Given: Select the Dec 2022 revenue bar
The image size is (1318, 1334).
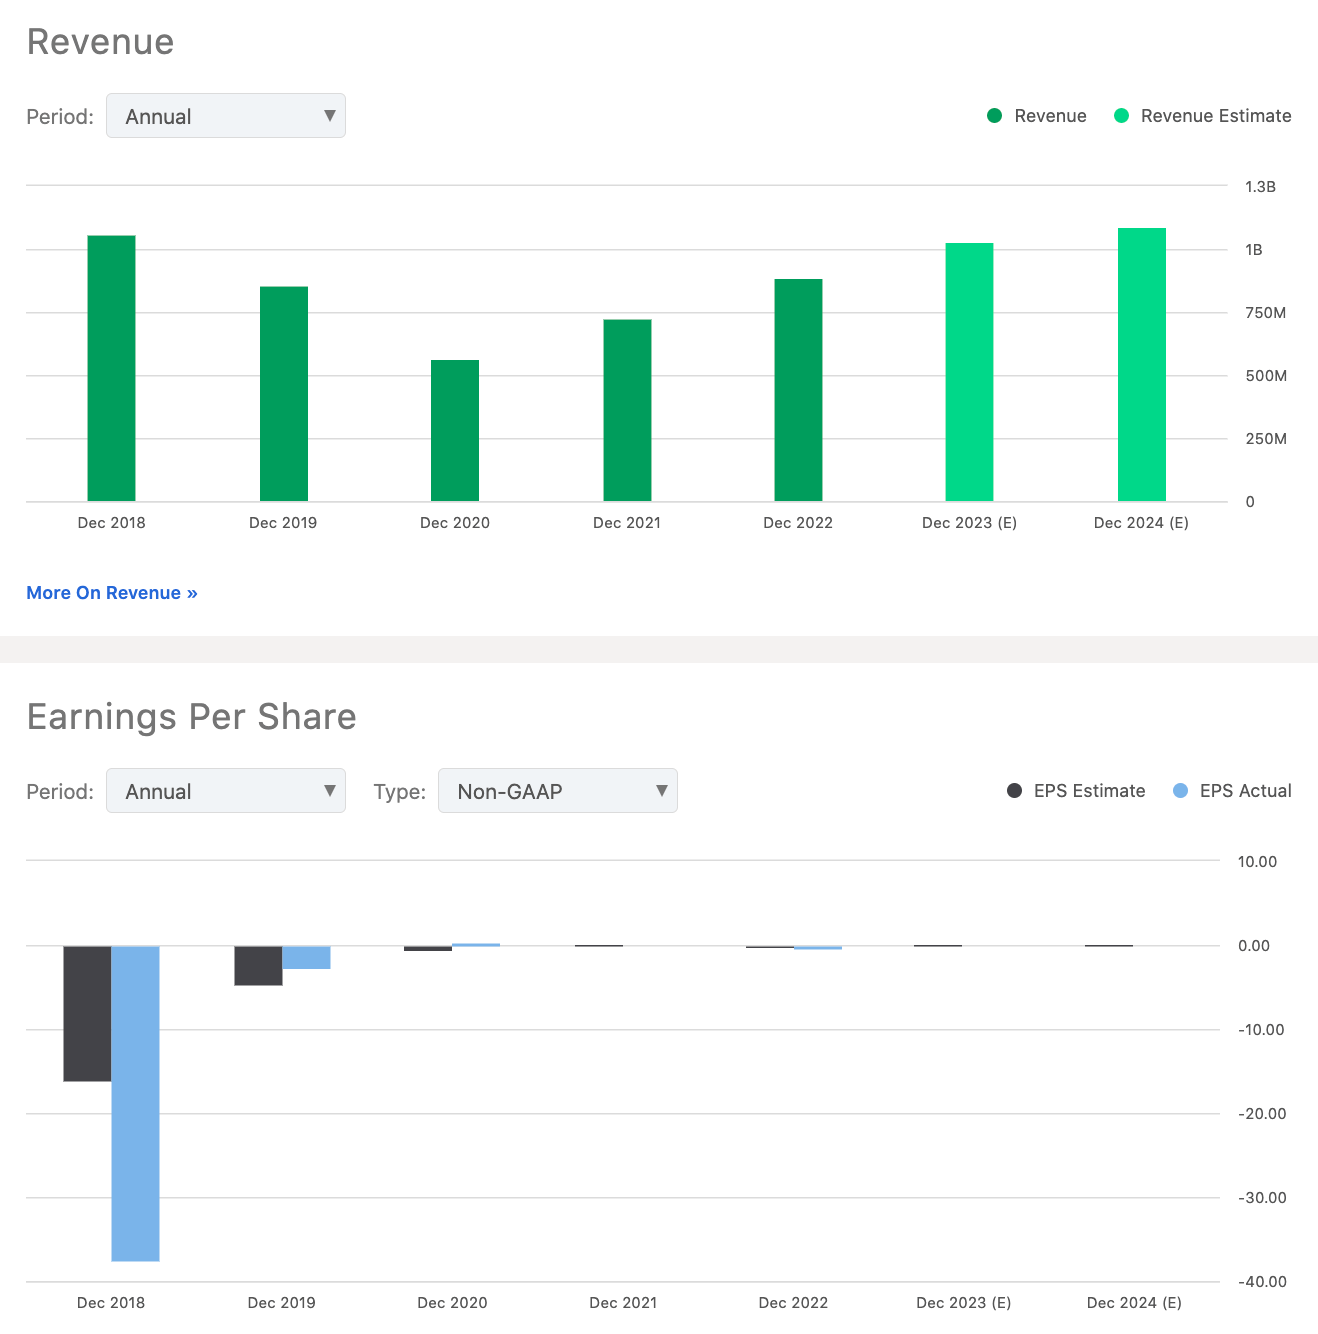Looking at the screenshot, I should coord(798,390).
